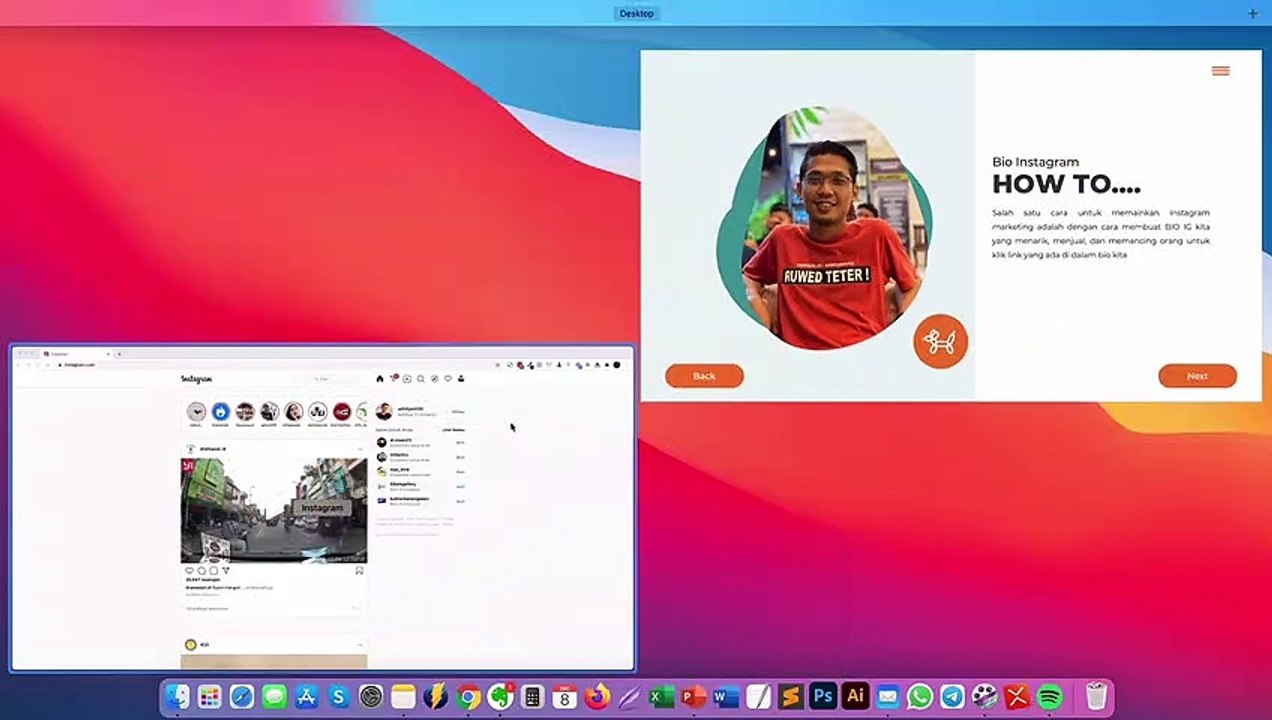The image size is (1272, 720).
Task: Launch Safari from the dock
Action: tap(242, 697)
